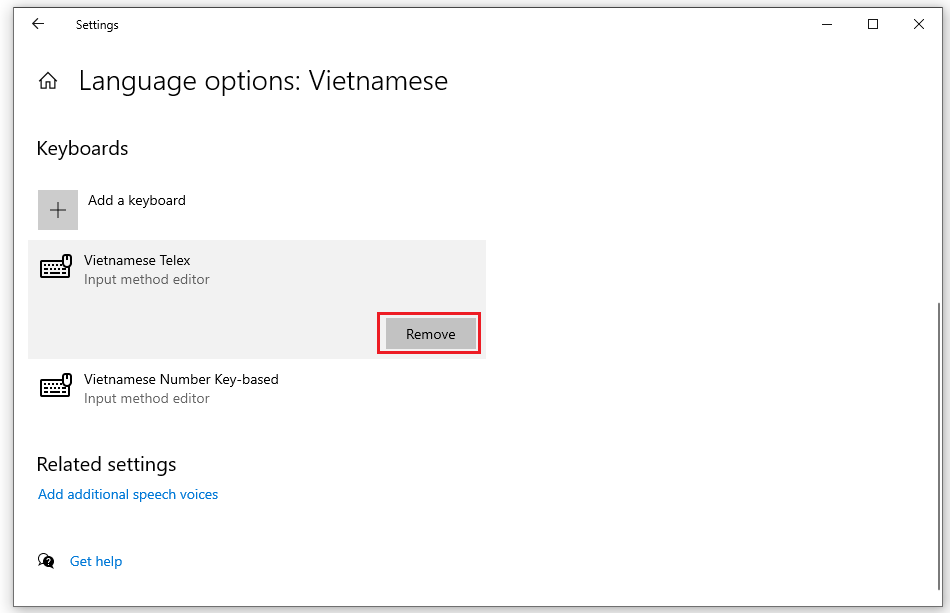Select the Home icon in Settings header
The height and width of the screenshot is (613, 950).
(x=47, y=80)
